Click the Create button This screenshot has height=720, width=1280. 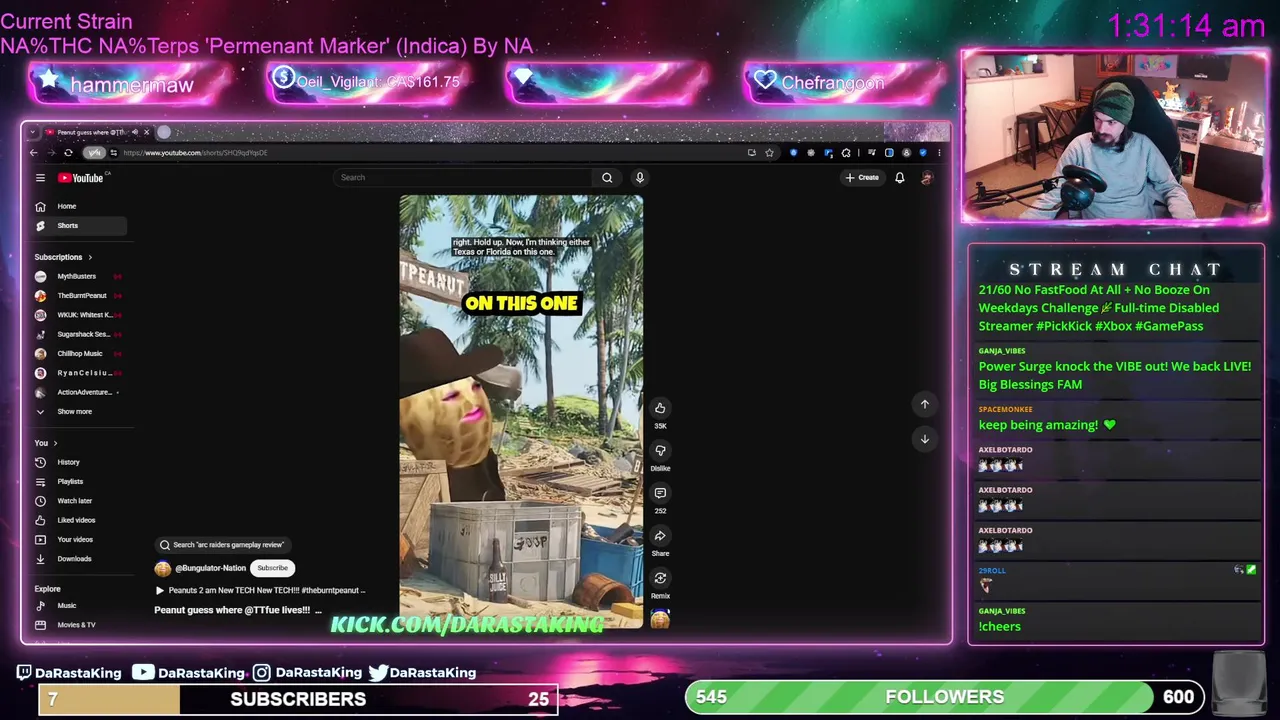(x=862, y=178)
